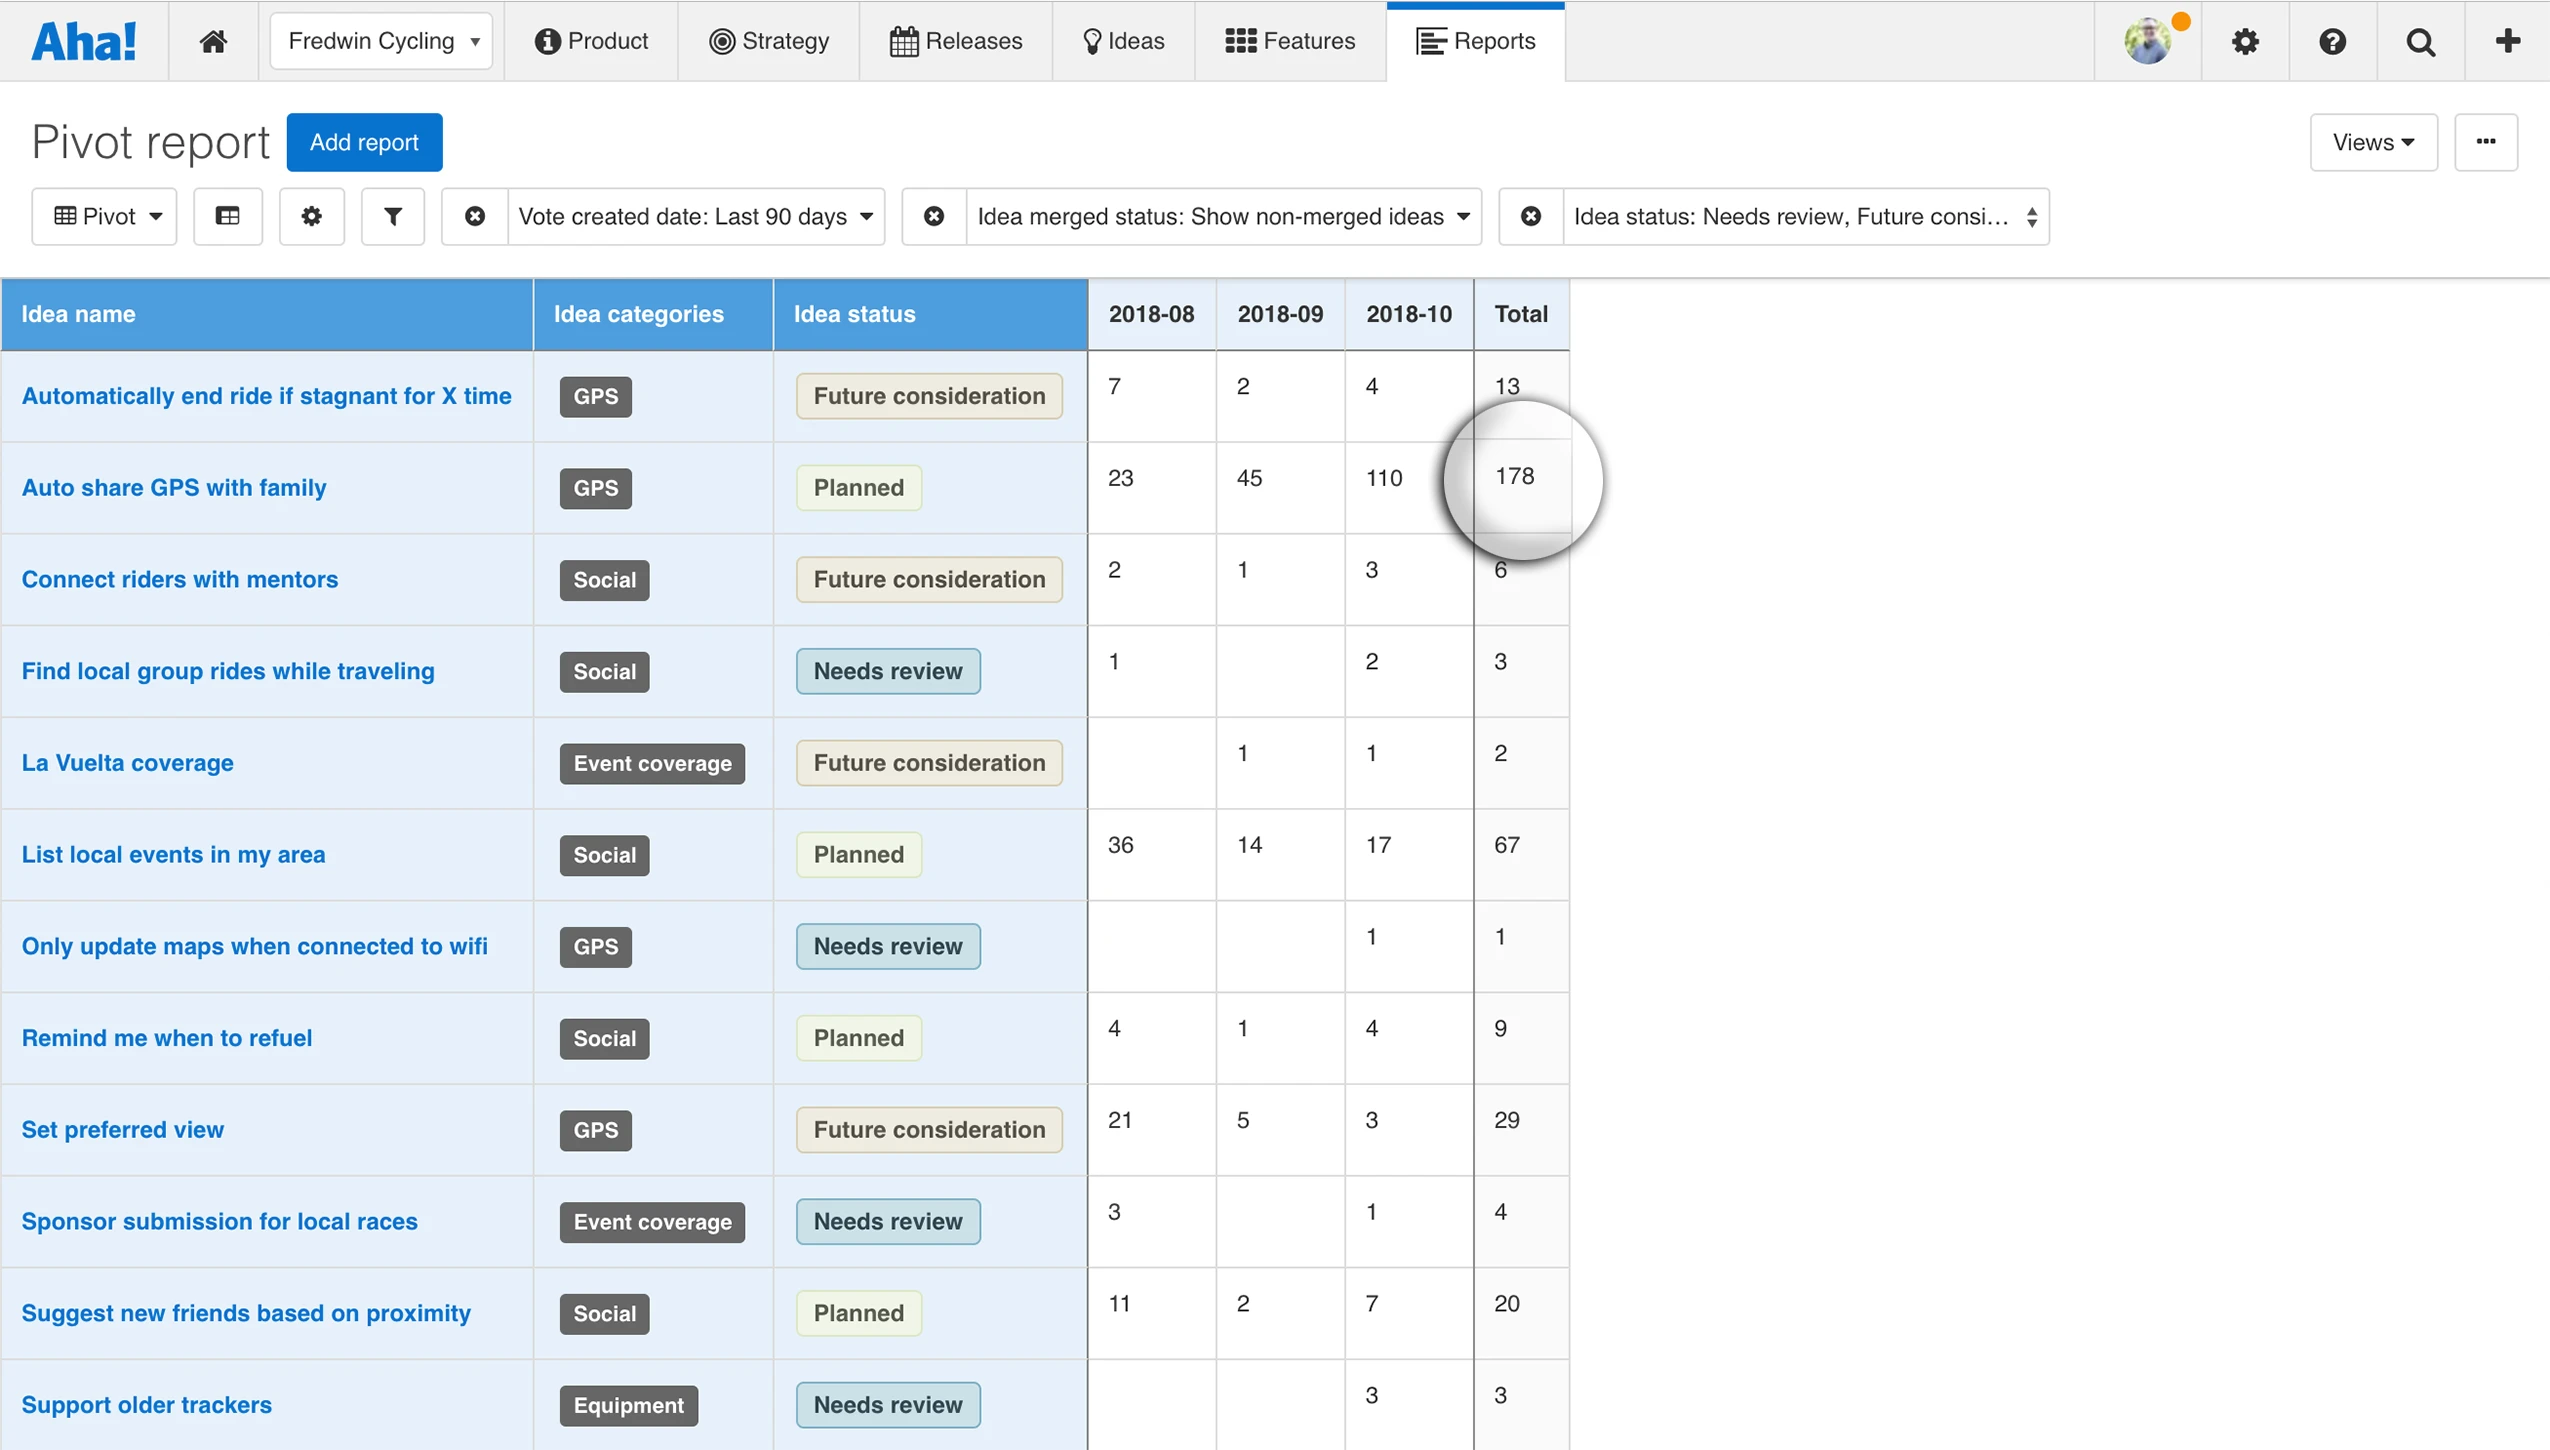Remove the Idea status filter
Image resolution: width=2550 pixels, height=1450 pixels.
(1531, 216)
